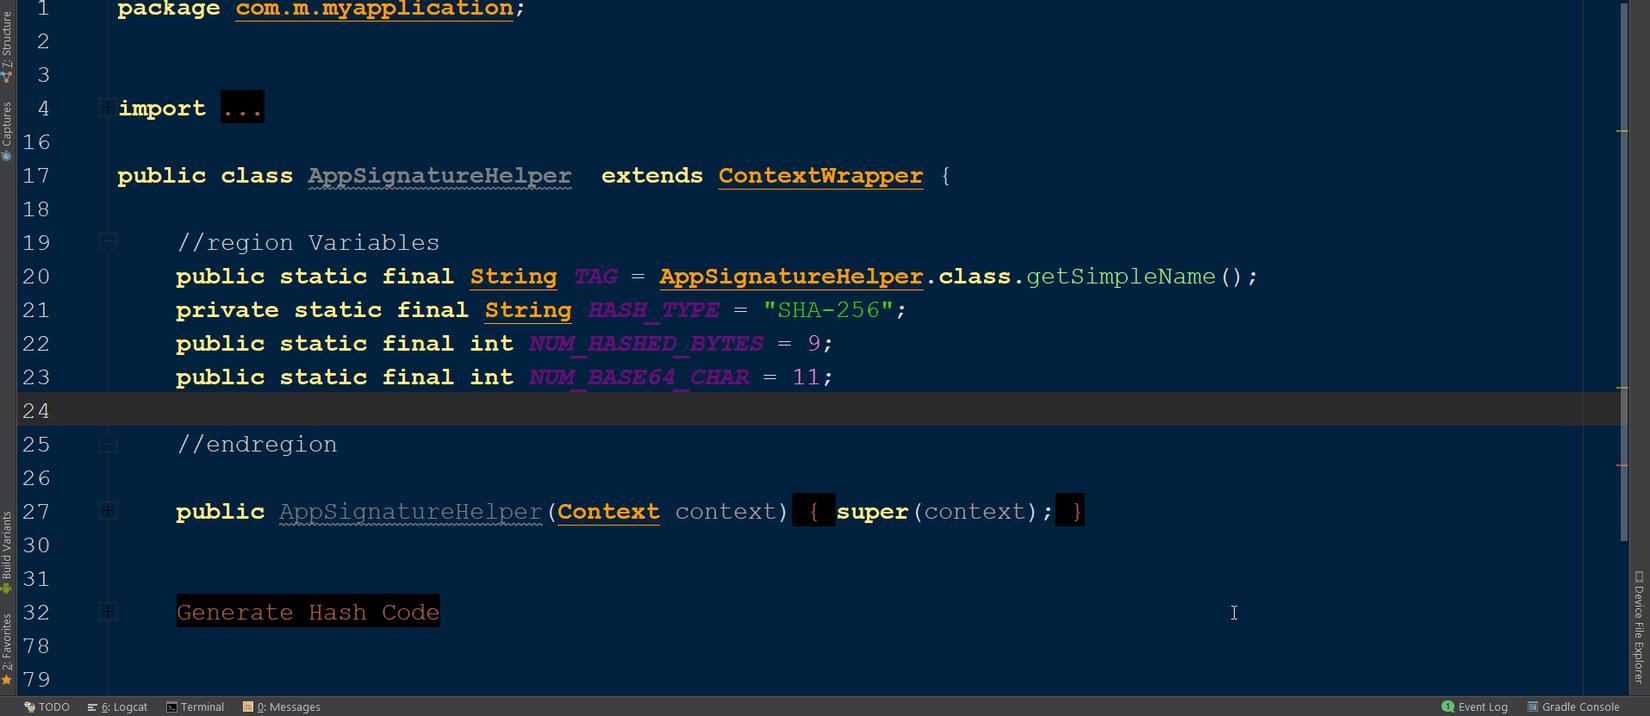Click the TAG constant name on line 20
Viewport: 1650px width, 716px height.
(595, 276)
